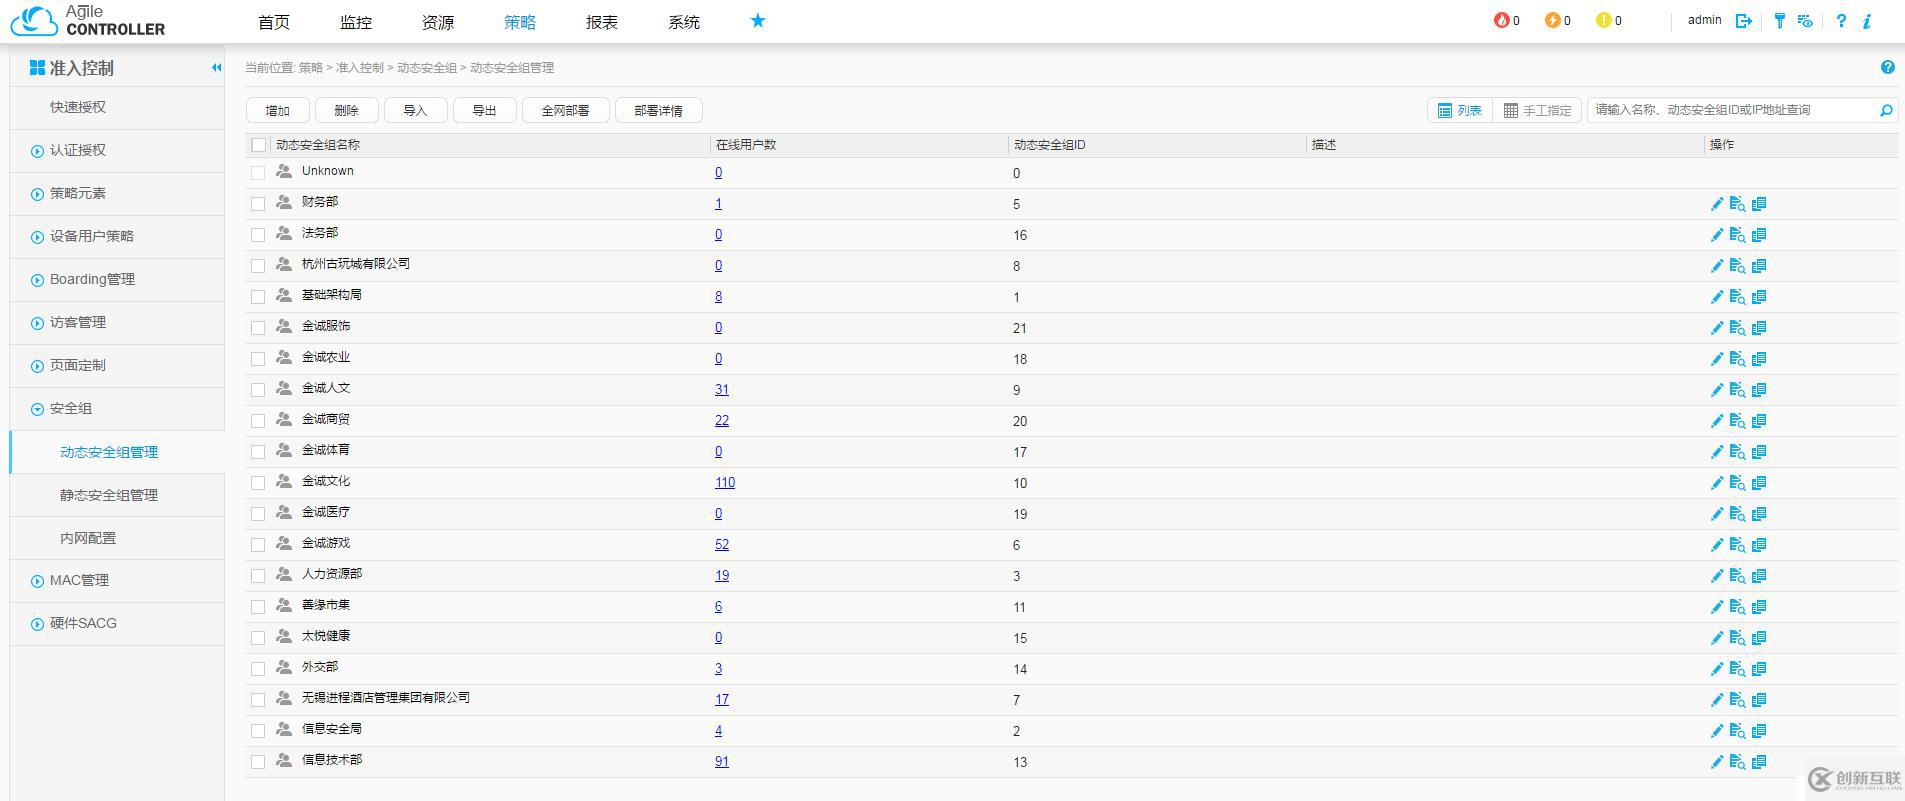The width and height of the screenshot is (1905, 801).
Task: Click the copy icon for 外交部 row
Action: point(1759,669)
